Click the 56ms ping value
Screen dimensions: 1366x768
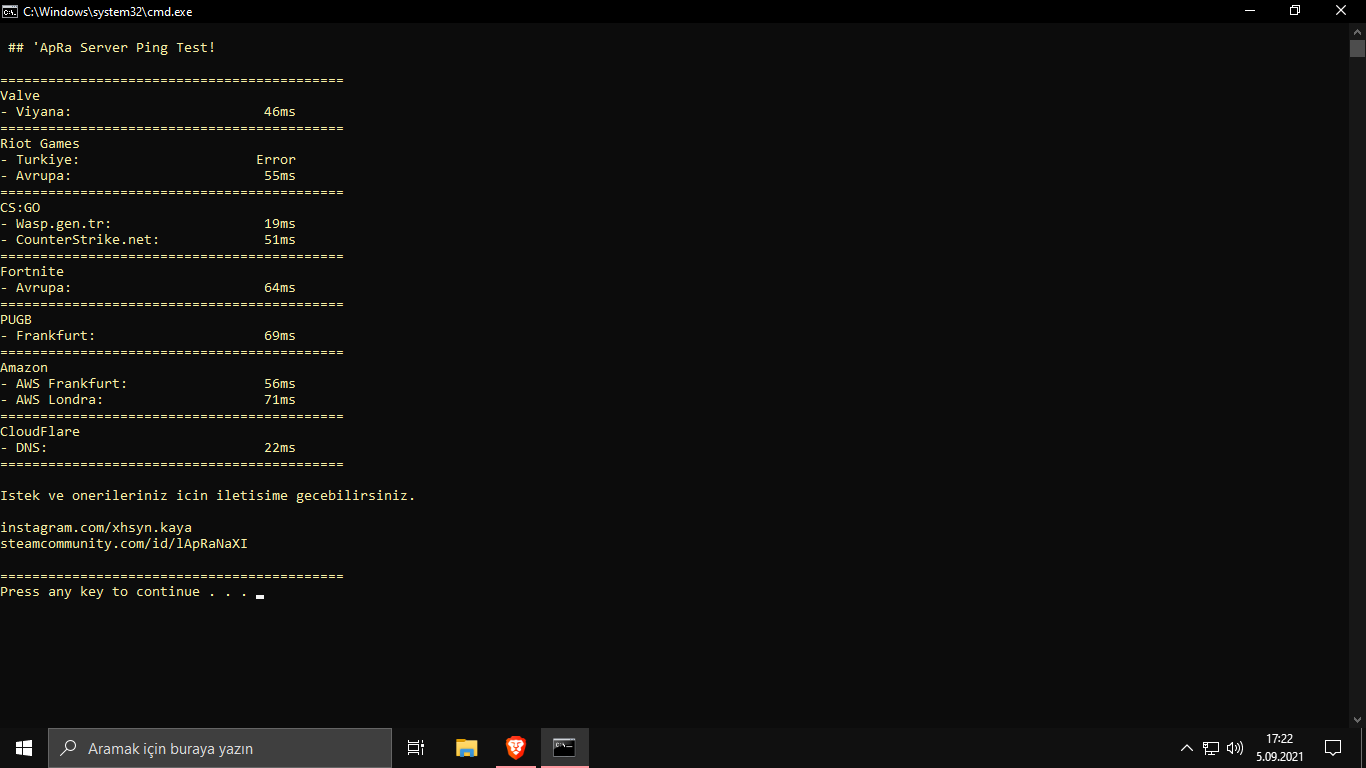(280, 384)
